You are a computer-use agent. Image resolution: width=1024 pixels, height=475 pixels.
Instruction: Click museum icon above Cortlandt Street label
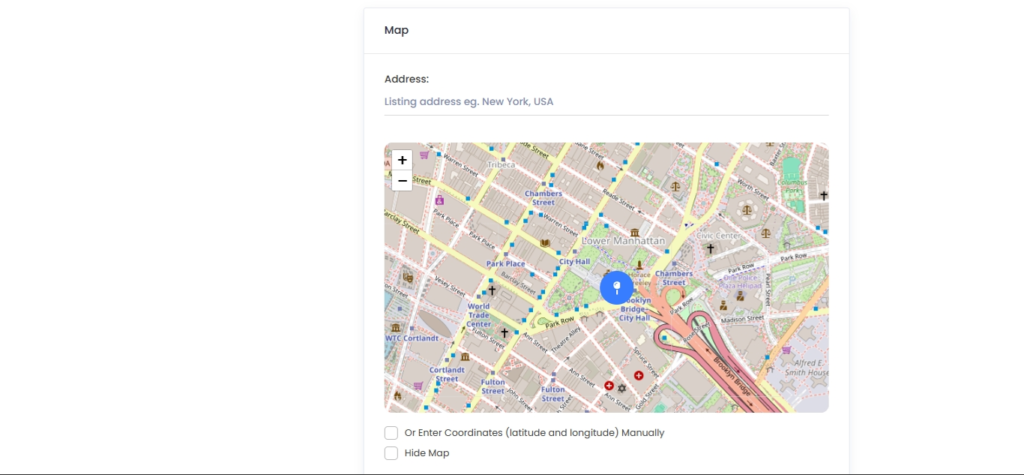pos(465,357)
